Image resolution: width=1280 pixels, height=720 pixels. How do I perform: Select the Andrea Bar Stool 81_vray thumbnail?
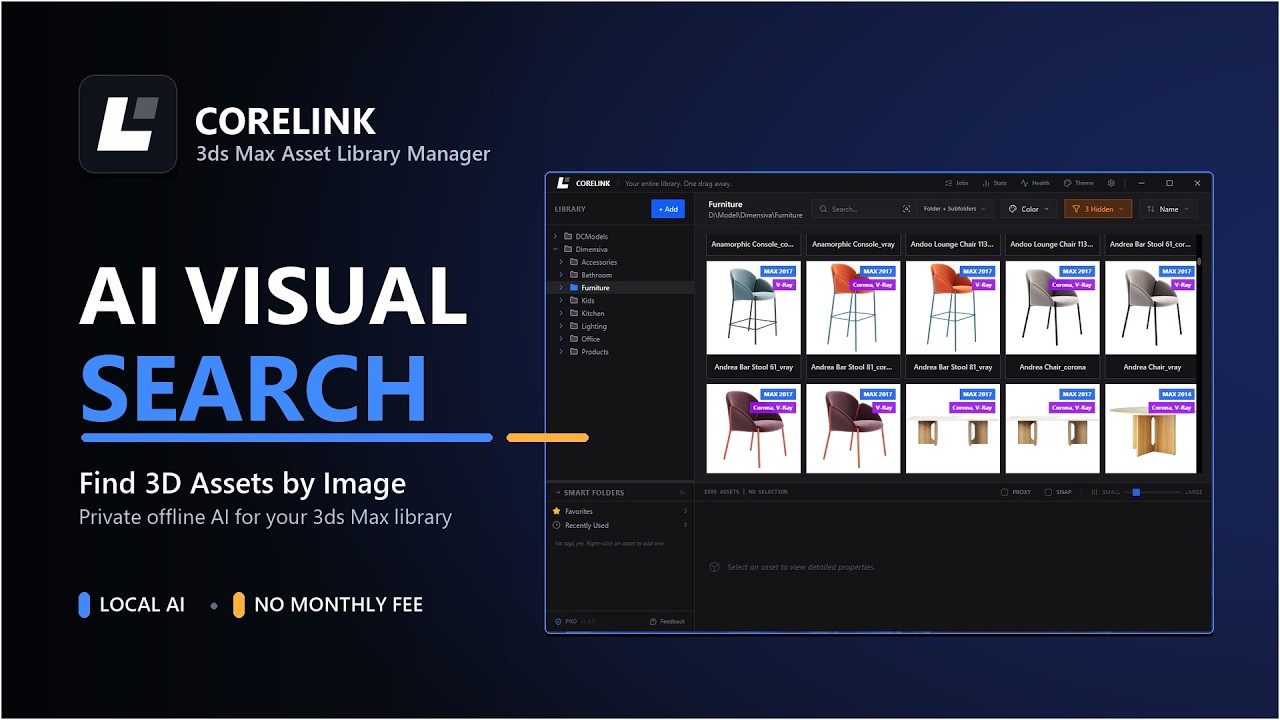(953, 307)
